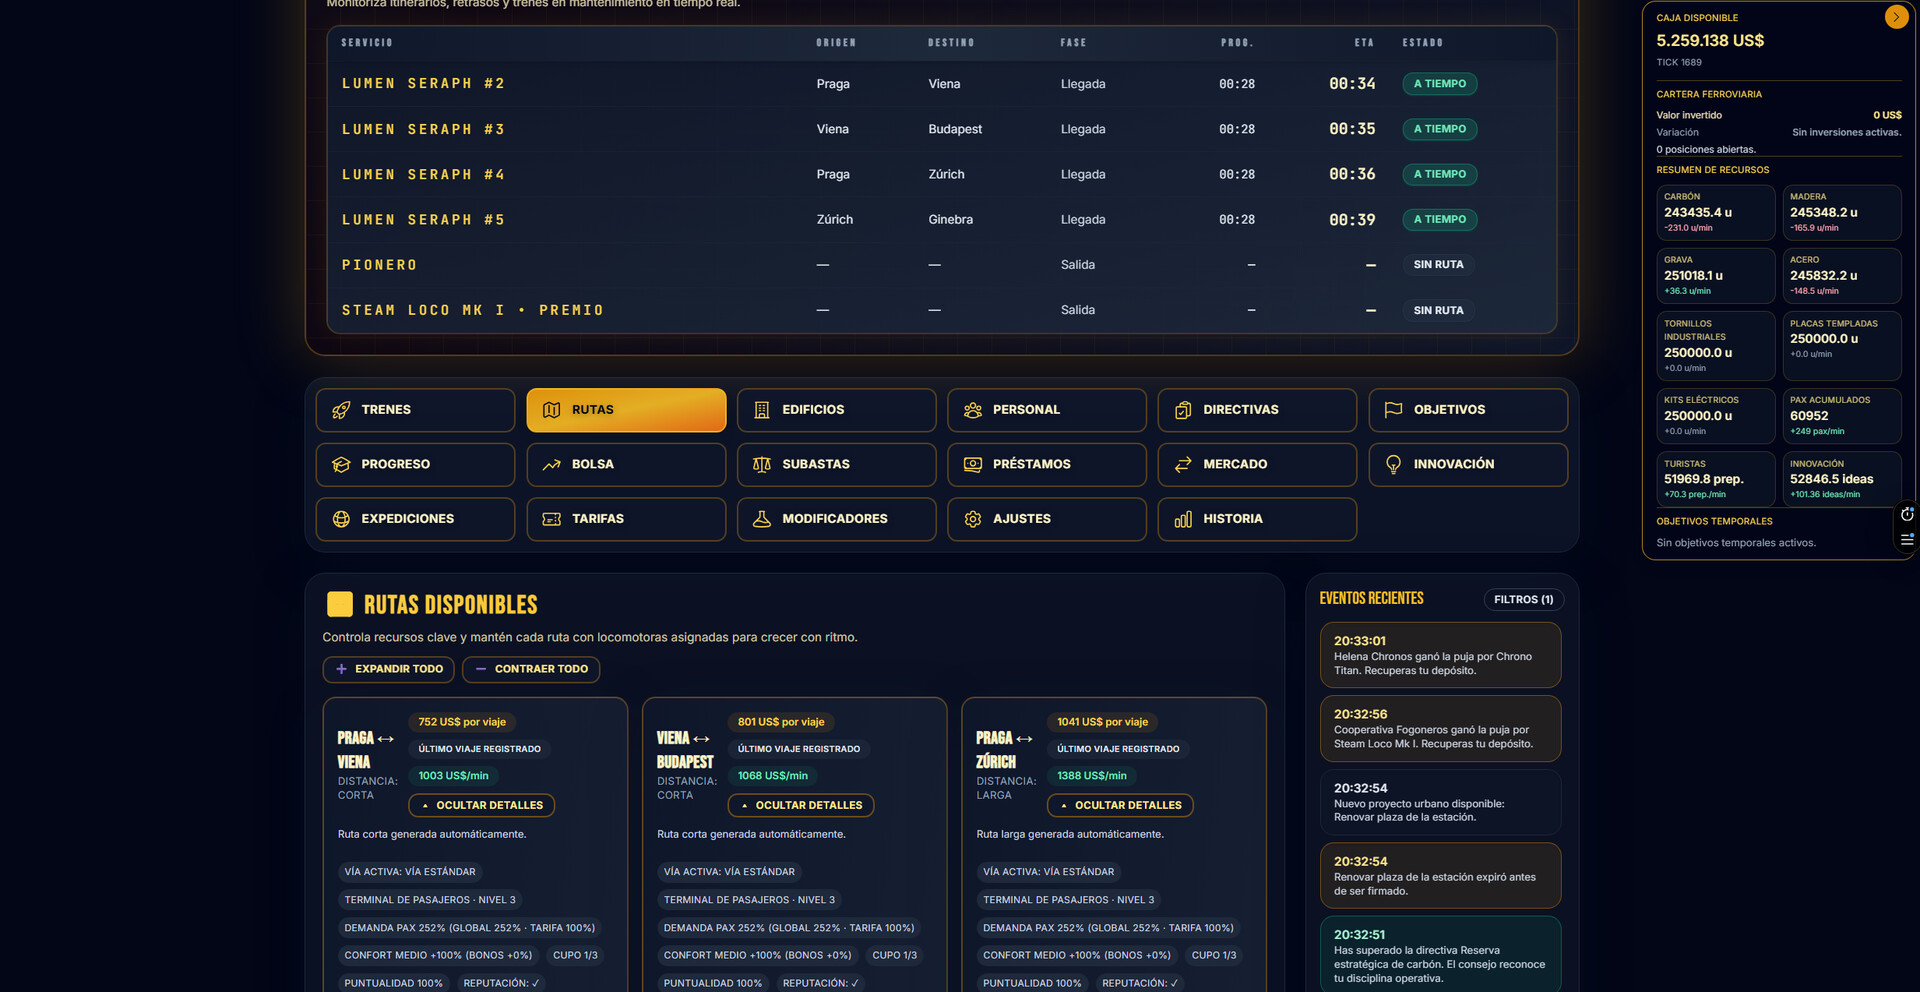Open the Trenes section
The width and height of the screenshot is (1920, 992).
pyautogui.click(x=415, y=410)
